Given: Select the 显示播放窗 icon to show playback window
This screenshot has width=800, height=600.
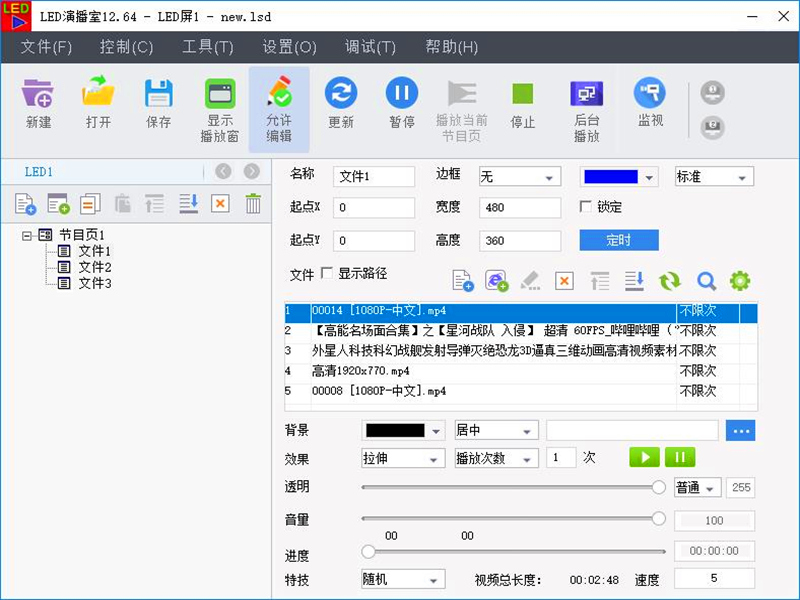Looking at the screenshot, I should click(219, 100).
